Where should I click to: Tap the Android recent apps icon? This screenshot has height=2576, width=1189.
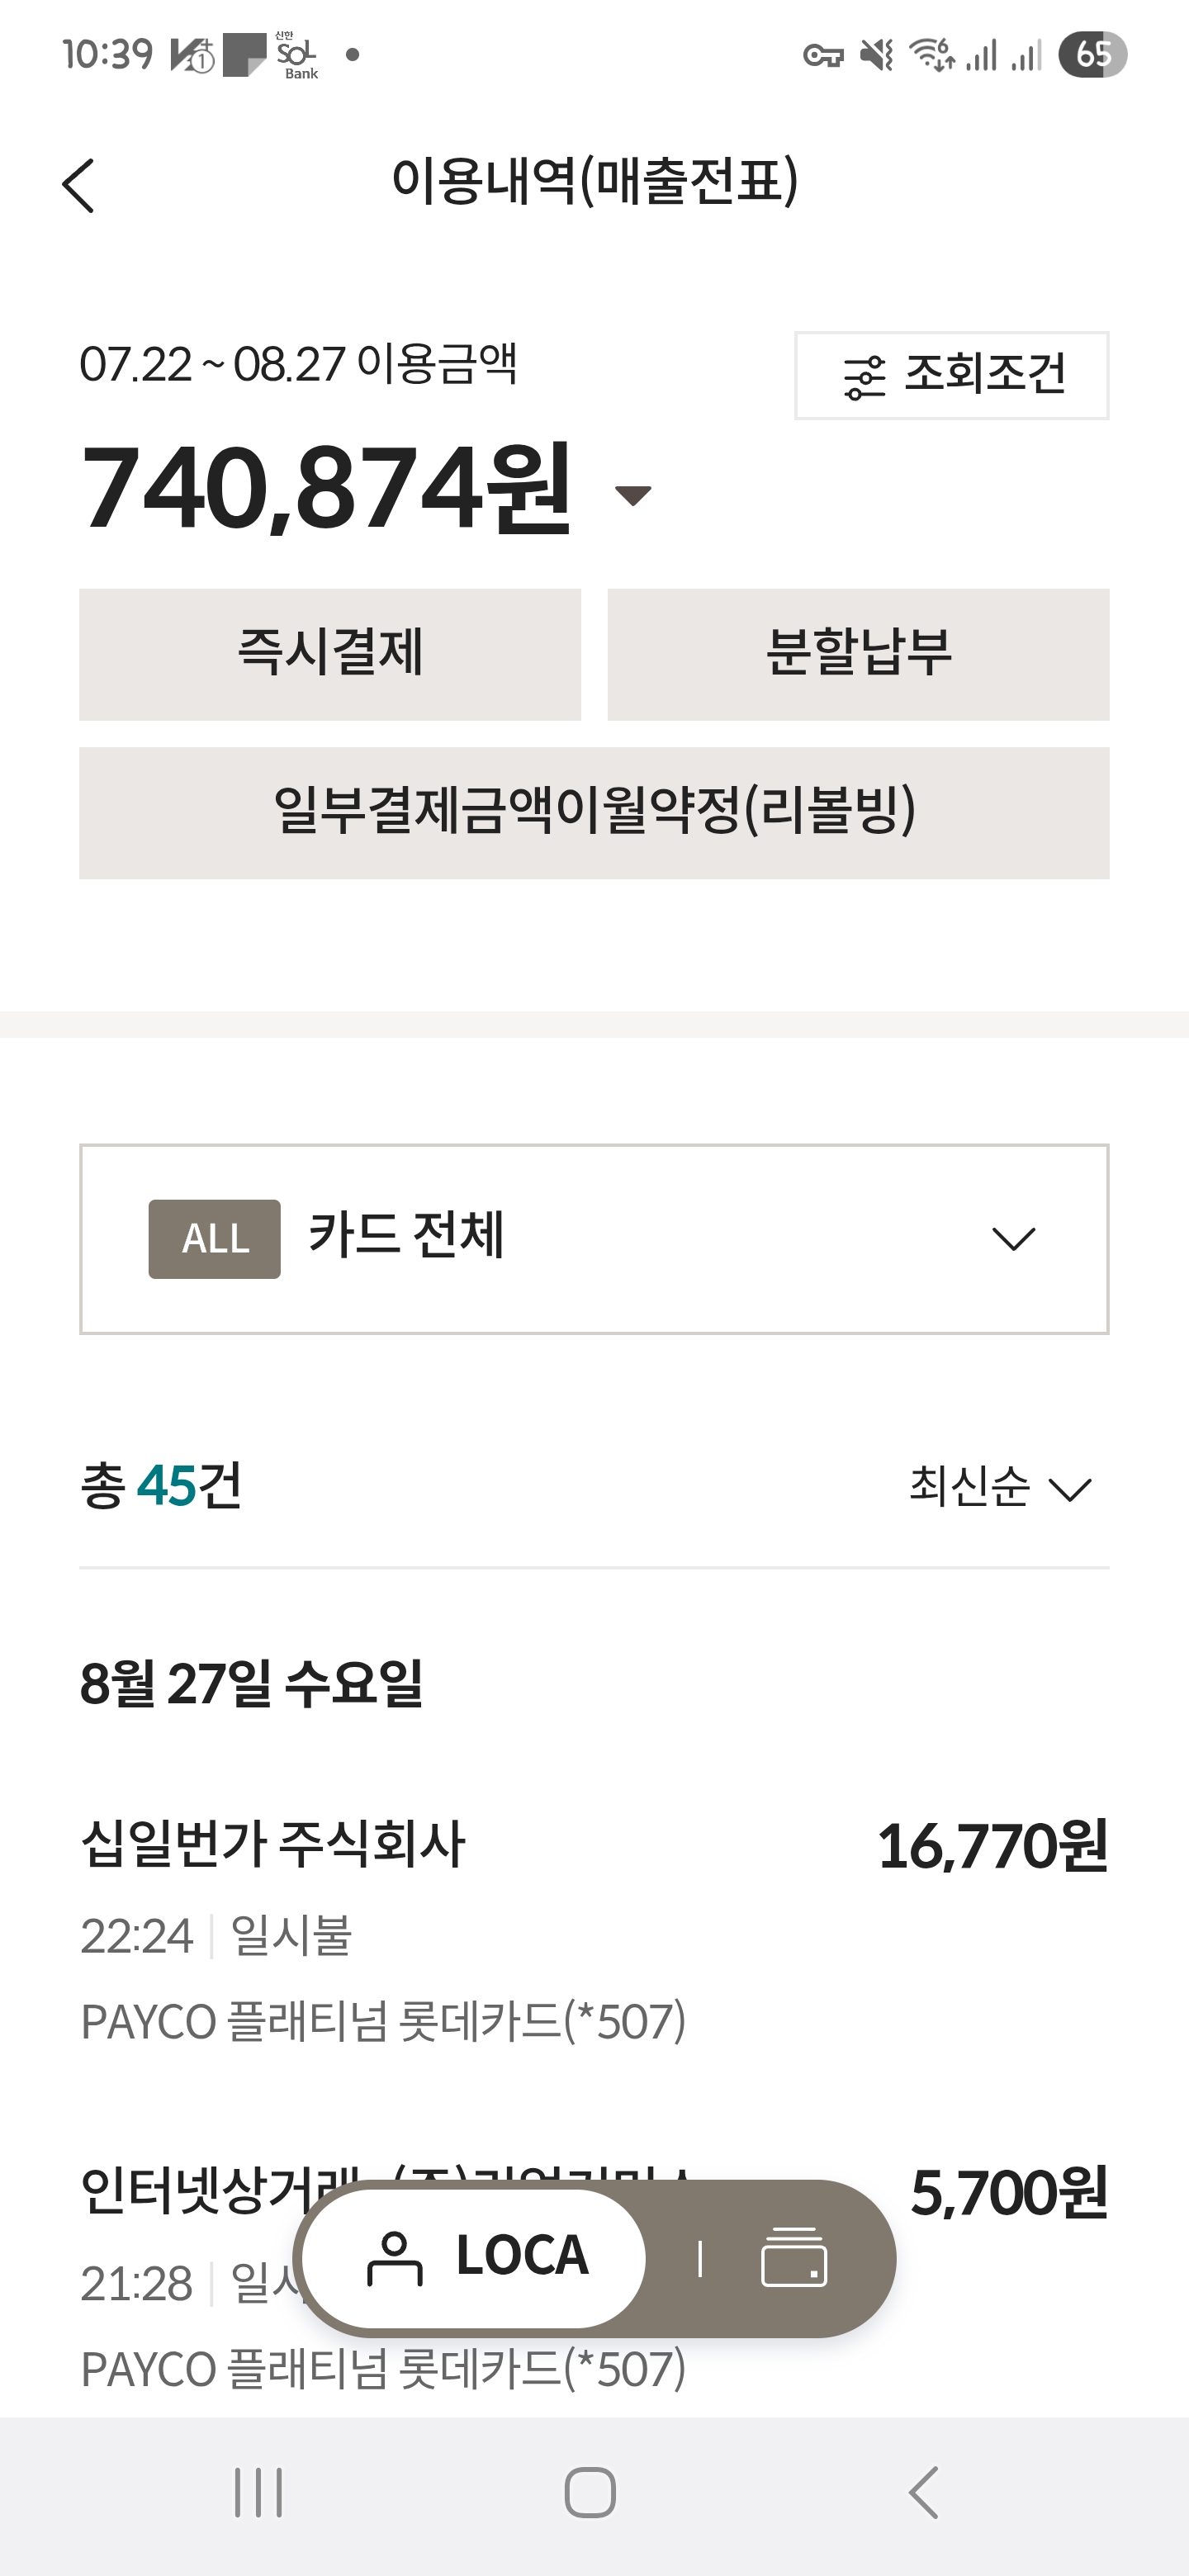click(258, 2492)
